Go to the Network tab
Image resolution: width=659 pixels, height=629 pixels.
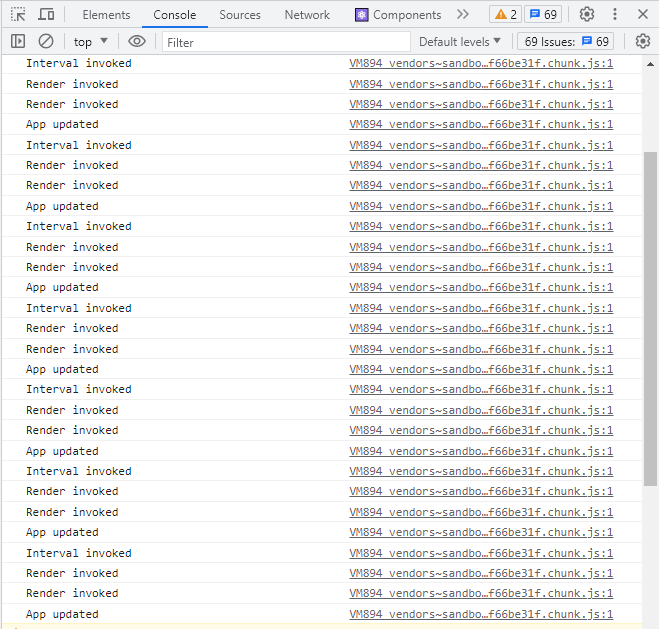[307, 15]
